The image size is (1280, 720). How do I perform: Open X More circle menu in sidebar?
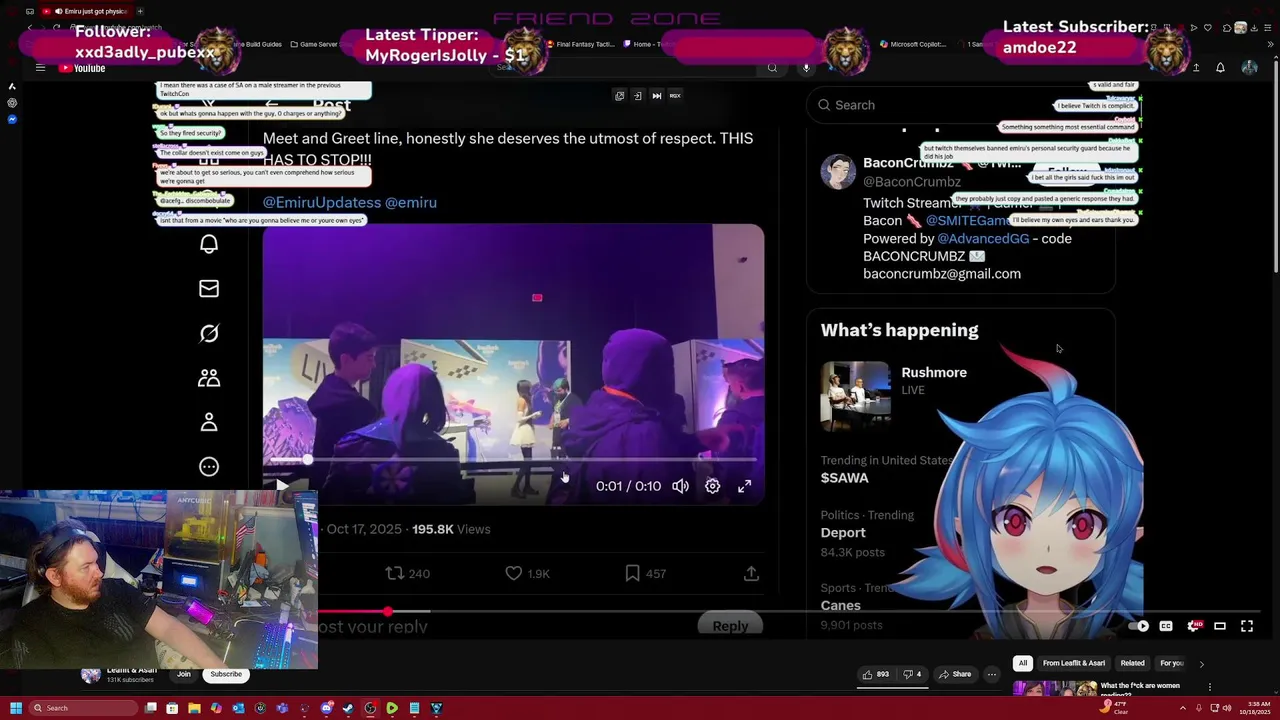coord(209,466)
